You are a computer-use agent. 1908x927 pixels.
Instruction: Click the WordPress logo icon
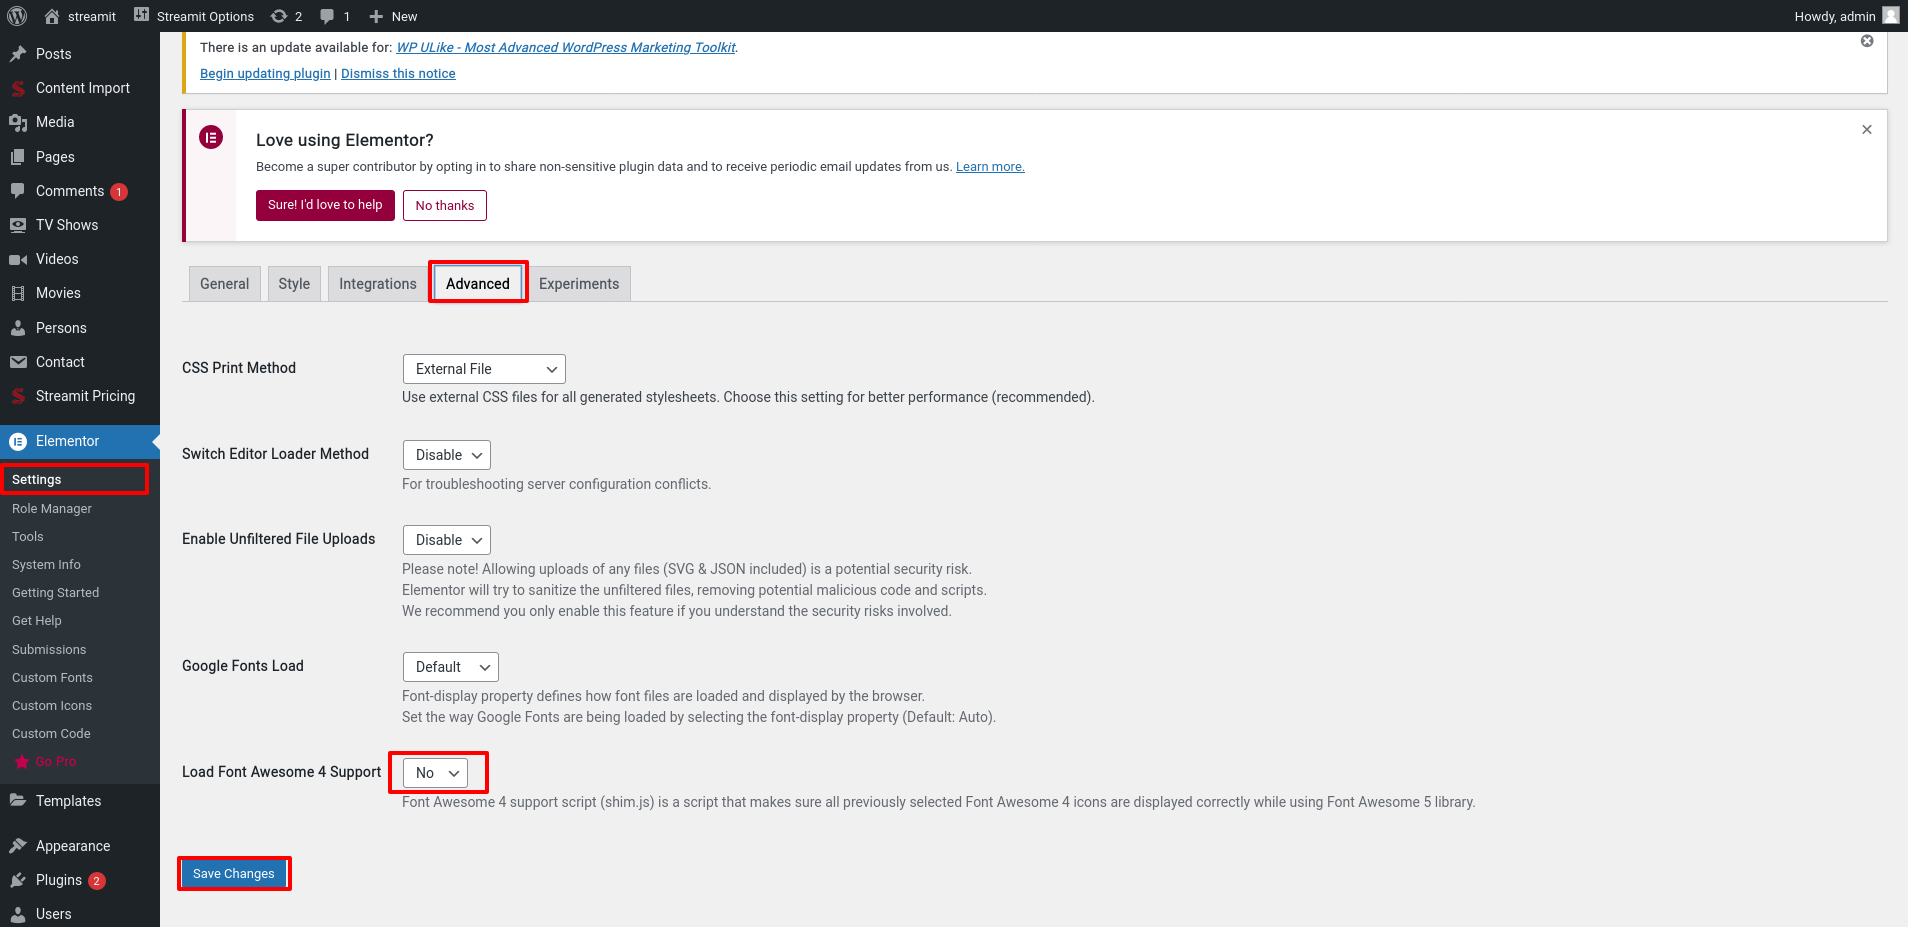coord(17,16)
